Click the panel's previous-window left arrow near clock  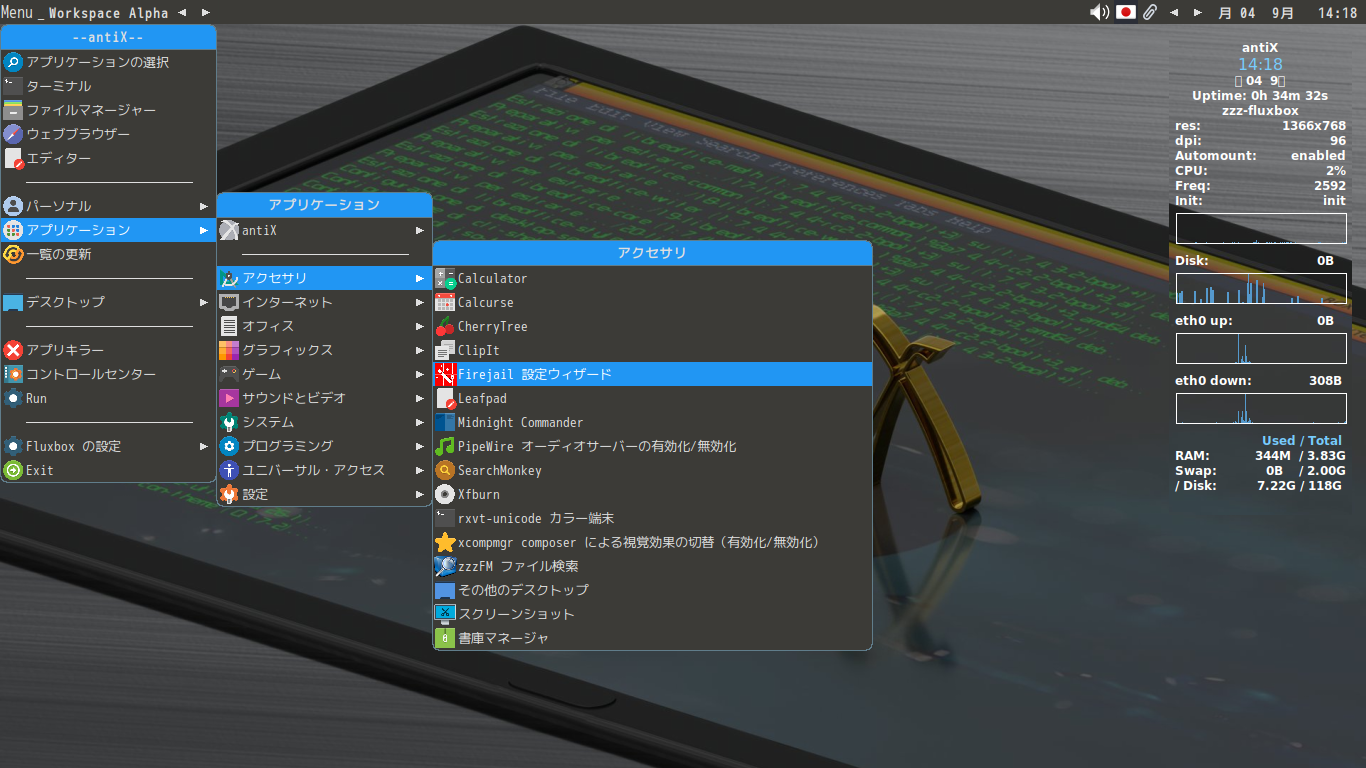point(1174,12)
